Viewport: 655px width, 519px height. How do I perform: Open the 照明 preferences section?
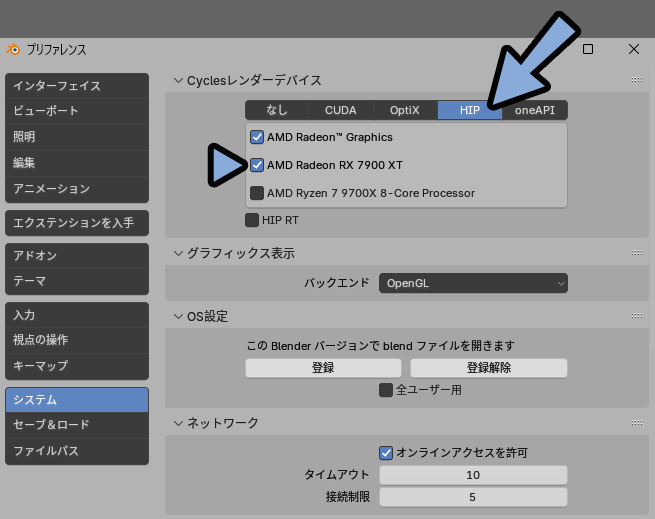pos(77,137)
